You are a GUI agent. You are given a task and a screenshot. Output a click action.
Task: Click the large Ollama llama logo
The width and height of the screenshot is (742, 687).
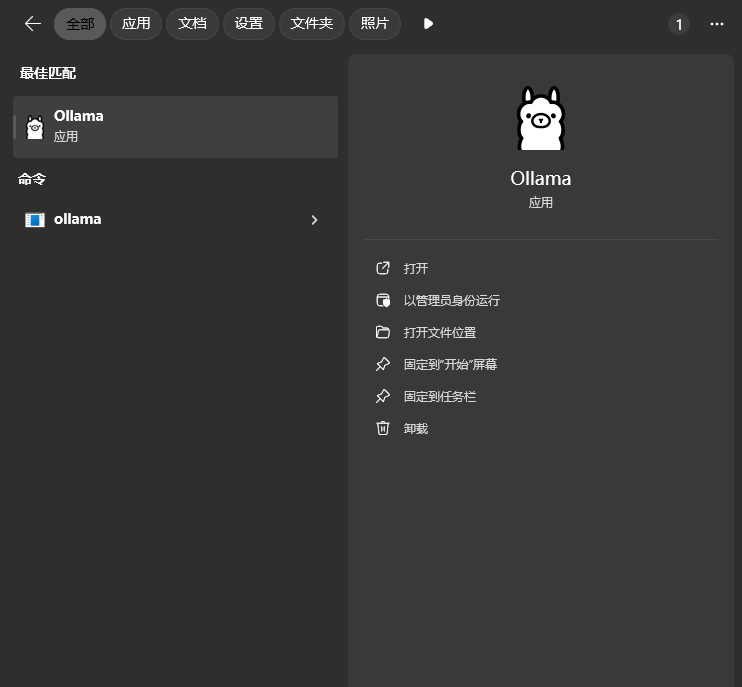(x=540, y=118)
